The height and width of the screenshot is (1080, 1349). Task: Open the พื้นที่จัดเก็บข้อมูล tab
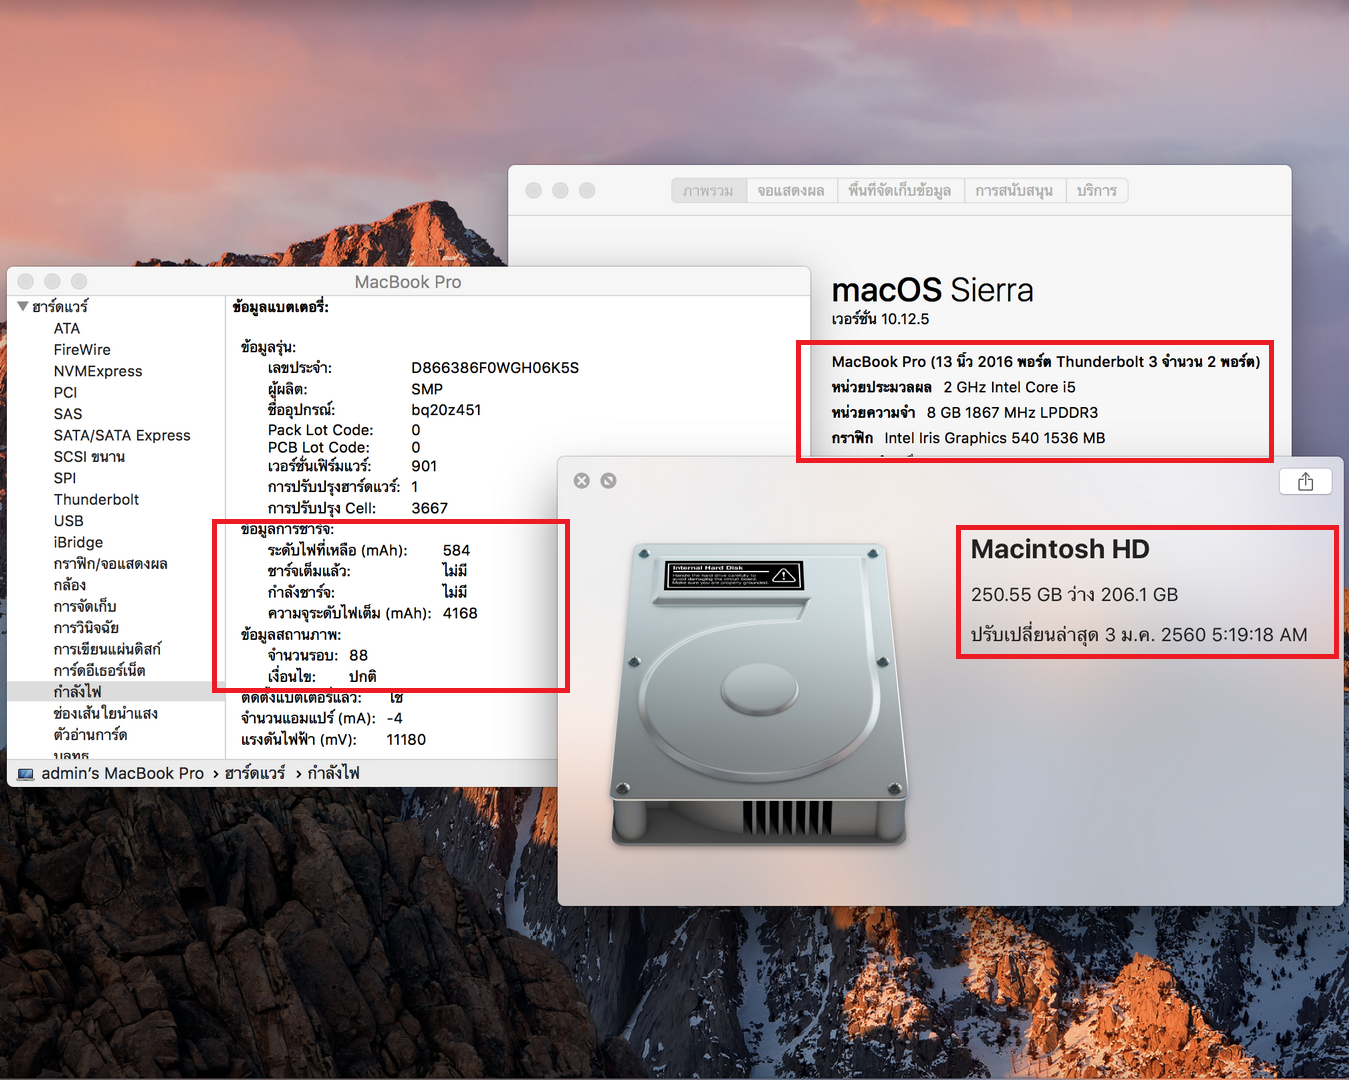pyautogui.click(x=899, y=190)
